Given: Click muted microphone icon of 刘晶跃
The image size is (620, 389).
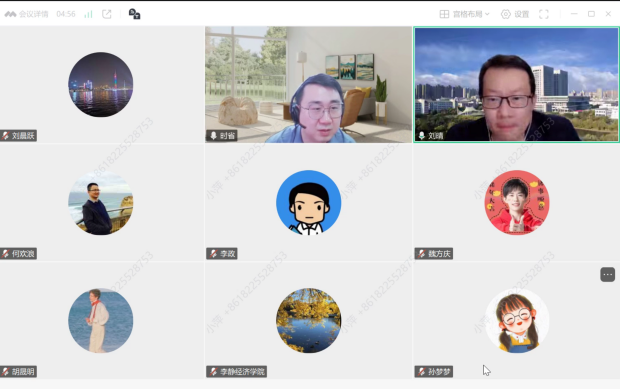Looking at the screenshot, I should 6,136.
